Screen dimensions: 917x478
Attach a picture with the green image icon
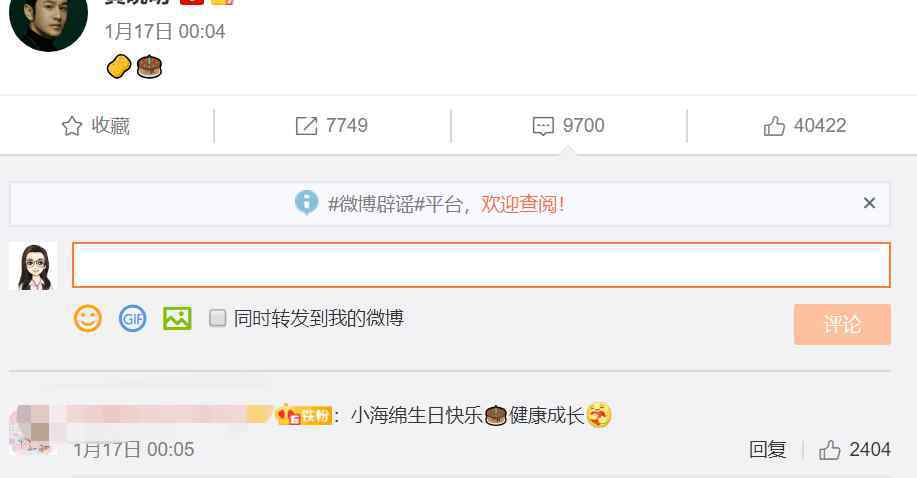tap(177, 318)
